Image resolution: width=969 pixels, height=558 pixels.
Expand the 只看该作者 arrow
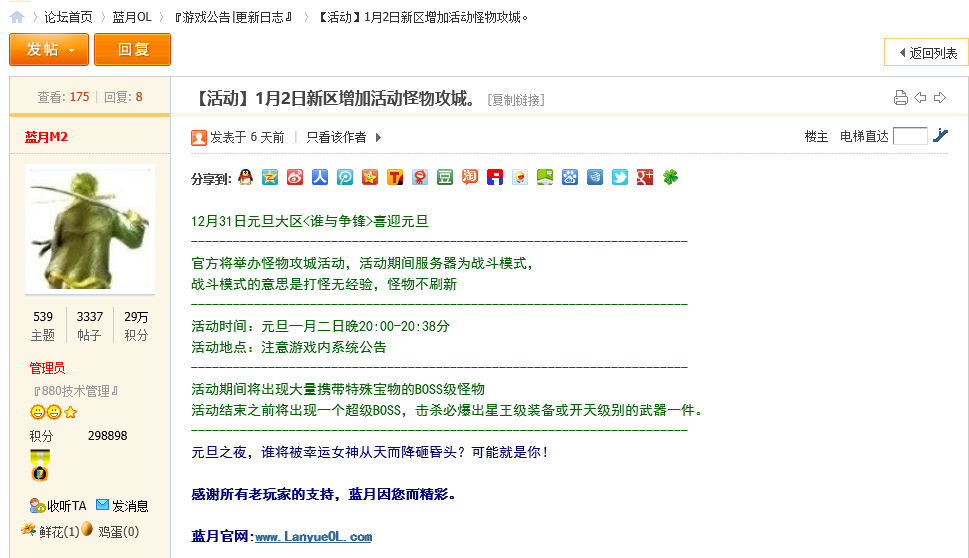(x=378, y=137)
